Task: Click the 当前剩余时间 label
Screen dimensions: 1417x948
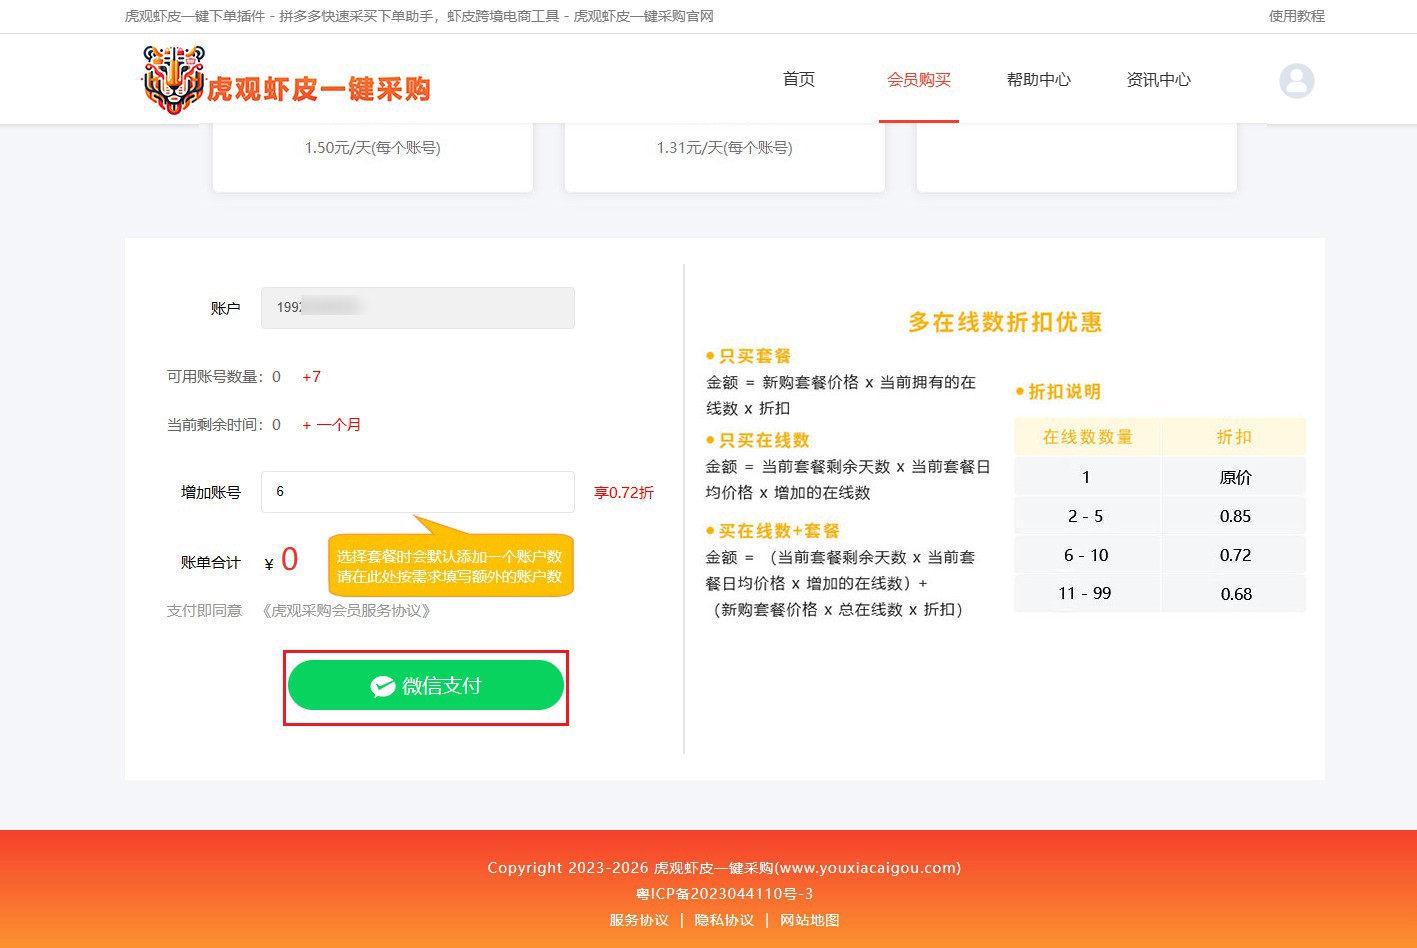Action: point(214,425)
